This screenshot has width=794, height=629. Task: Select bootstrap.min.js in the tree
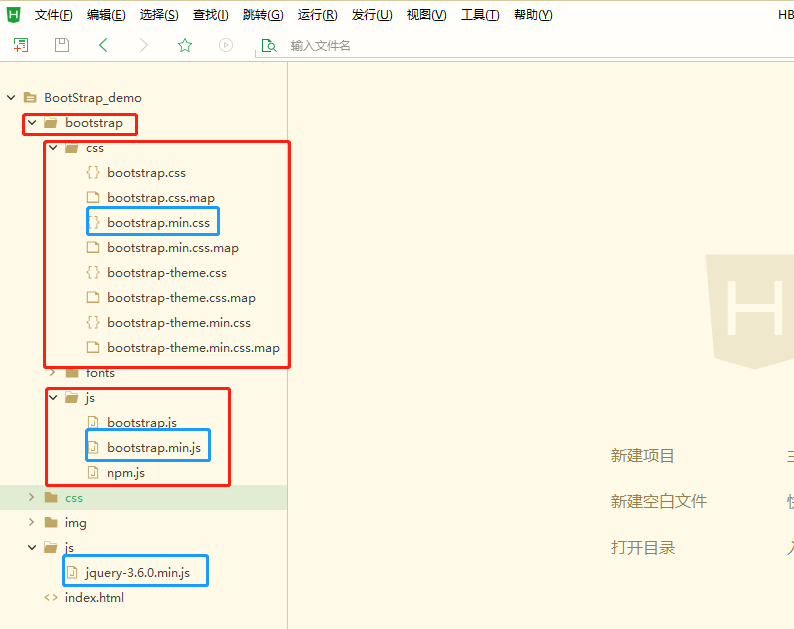[154, 447]
